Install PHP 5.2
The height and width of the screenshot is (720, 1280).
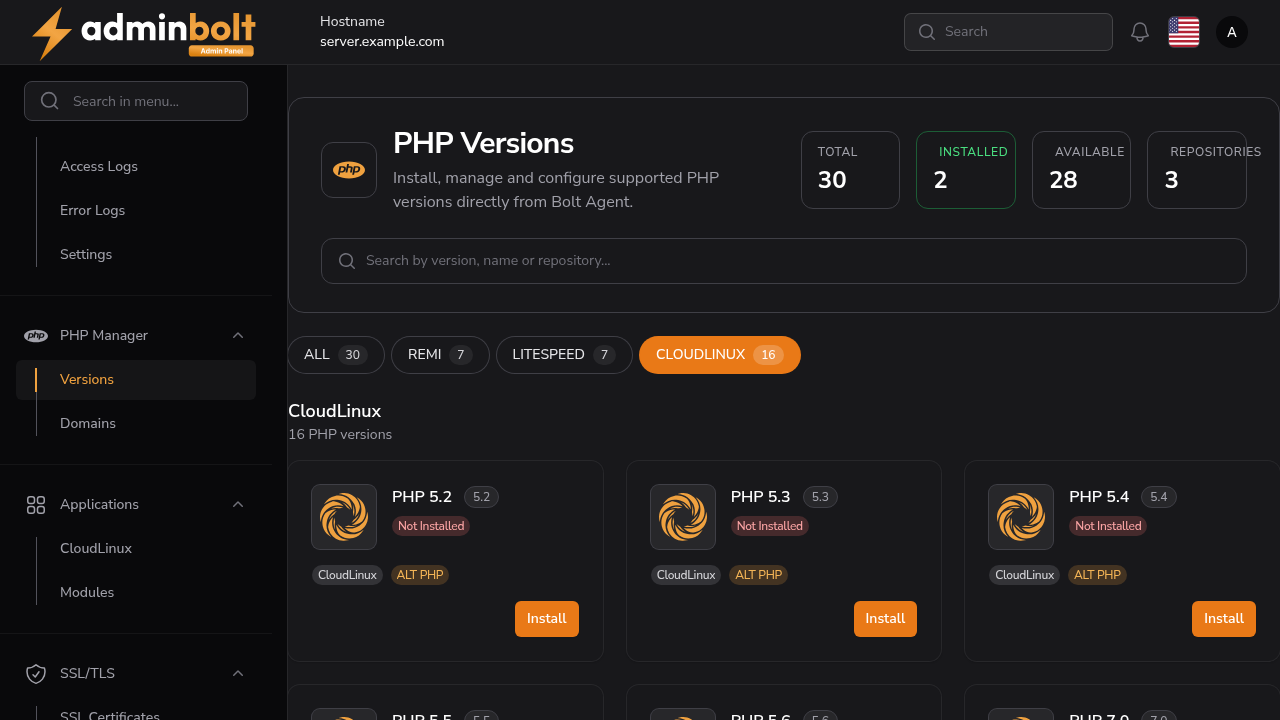(x=547, y=619)
